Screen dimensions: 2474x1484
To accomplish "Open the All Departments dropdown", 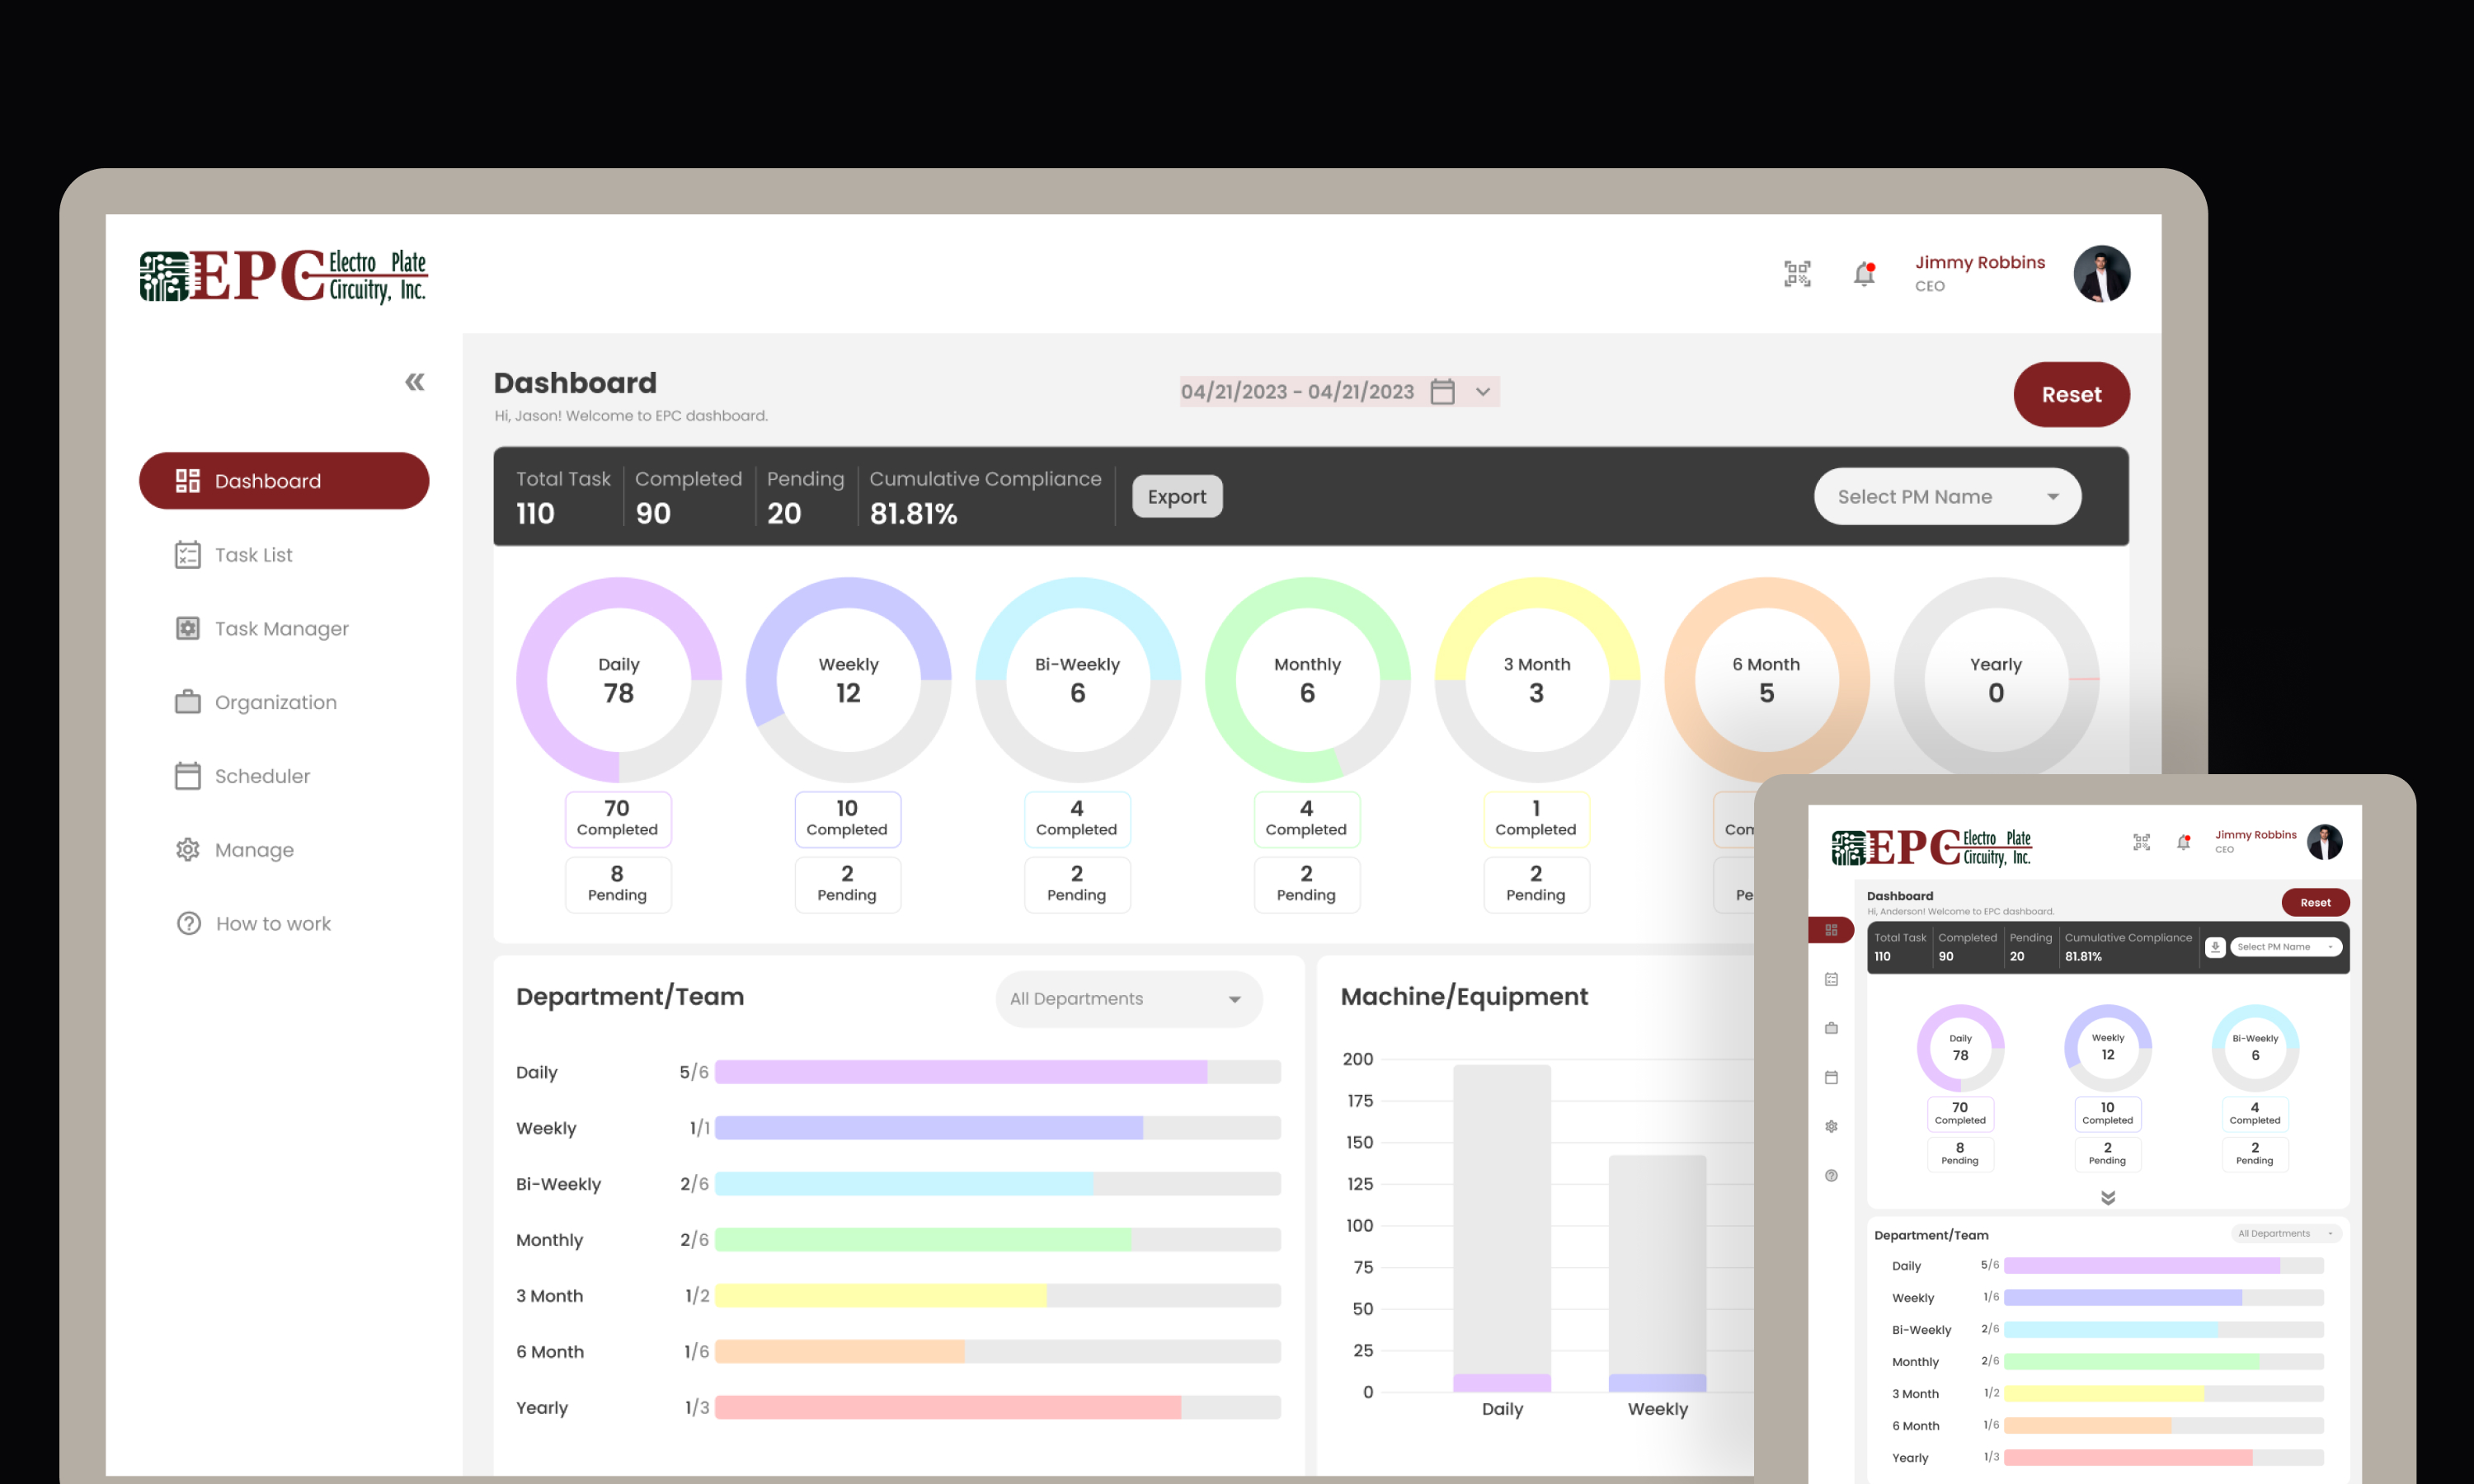I will (1128, 999).
